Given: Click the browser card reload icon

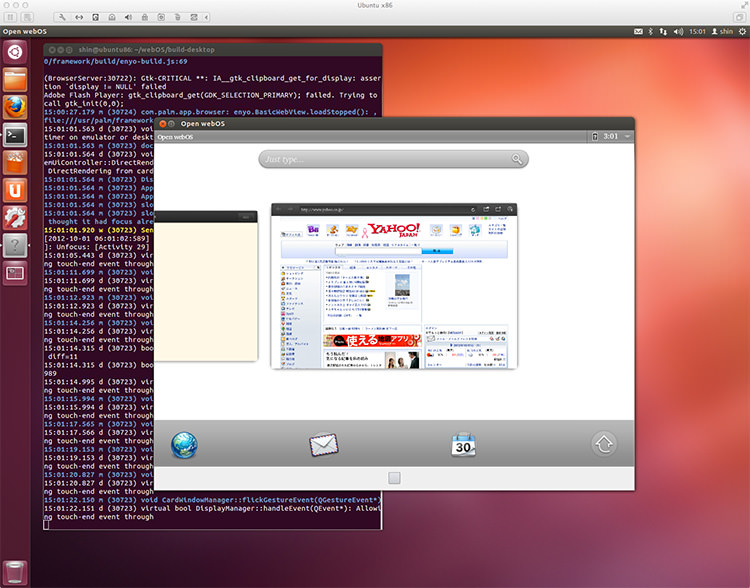Looking at the screenshot, I should tap(473, 210).
